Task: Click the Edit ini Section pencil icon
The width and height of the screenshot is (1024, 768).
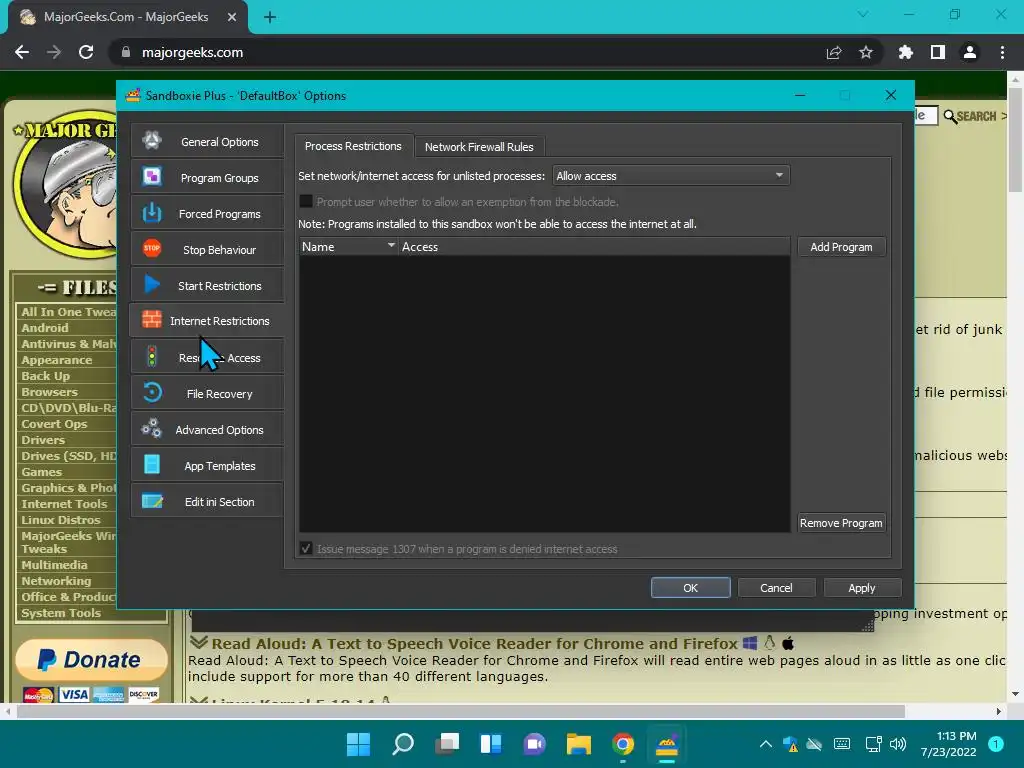Action: click(152, 501)
